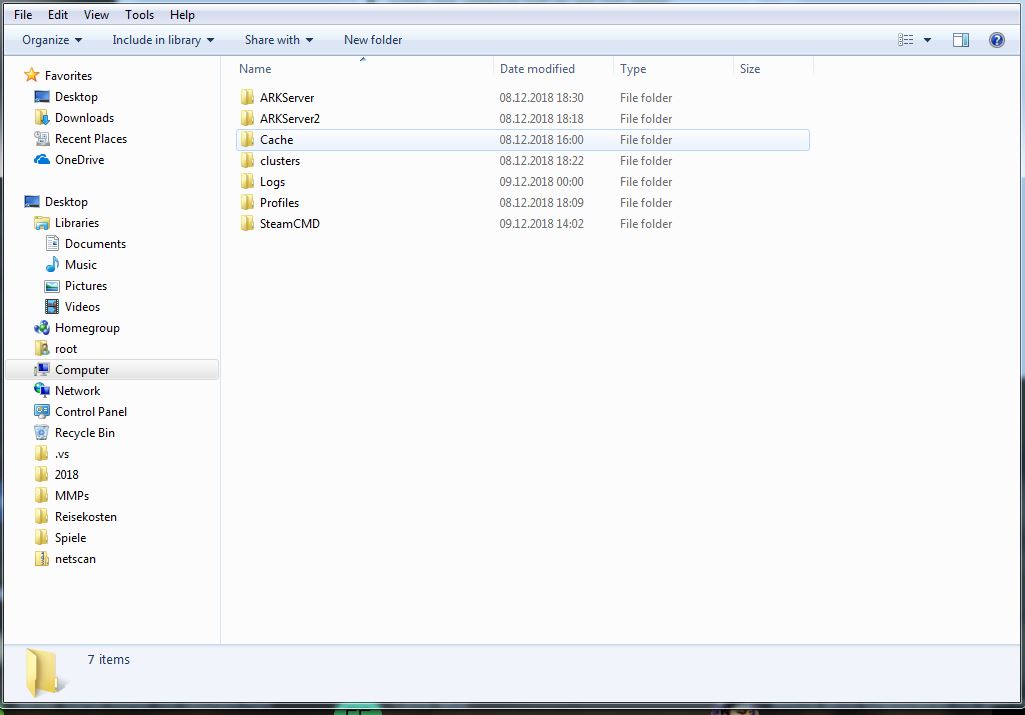Open Include in library dropdown
This screenshot has width=1025, height=715.
(163, 40)
